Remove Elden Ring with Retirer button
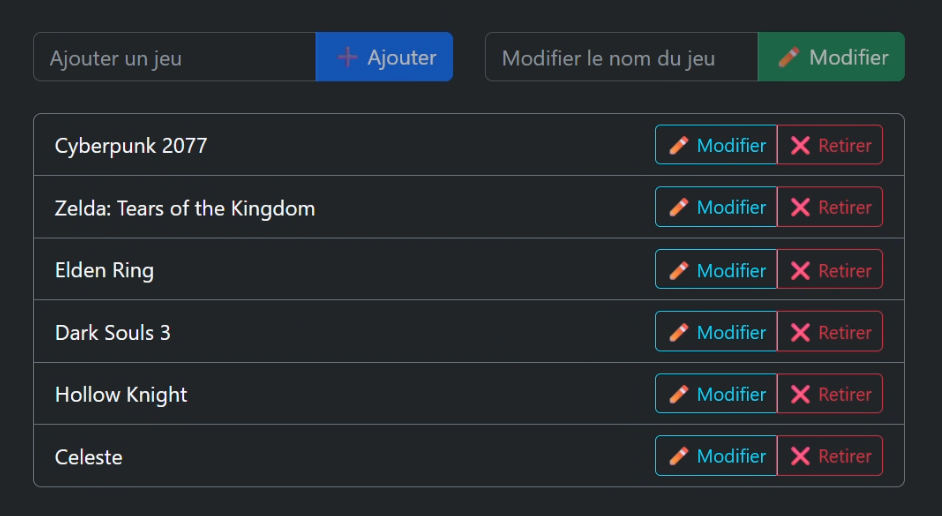This screenshot has width=942, height=516. point(830,270)
